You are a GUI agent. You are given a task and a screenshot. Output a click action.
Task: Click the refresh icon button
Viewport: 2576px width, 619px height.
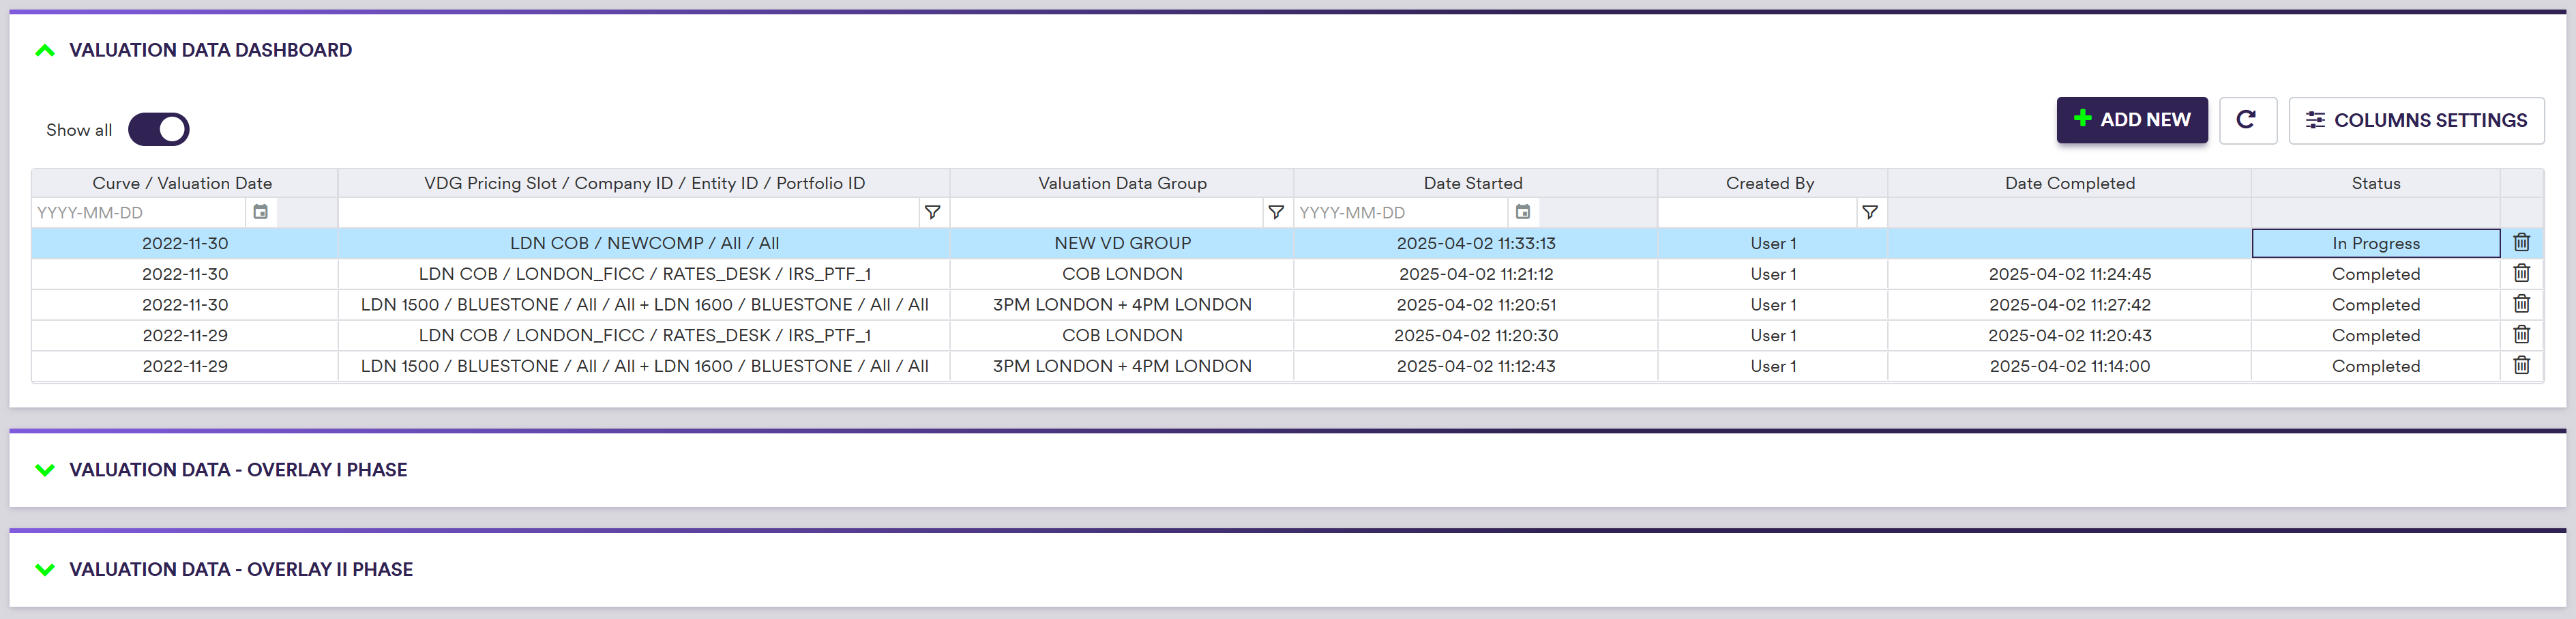2246,120
